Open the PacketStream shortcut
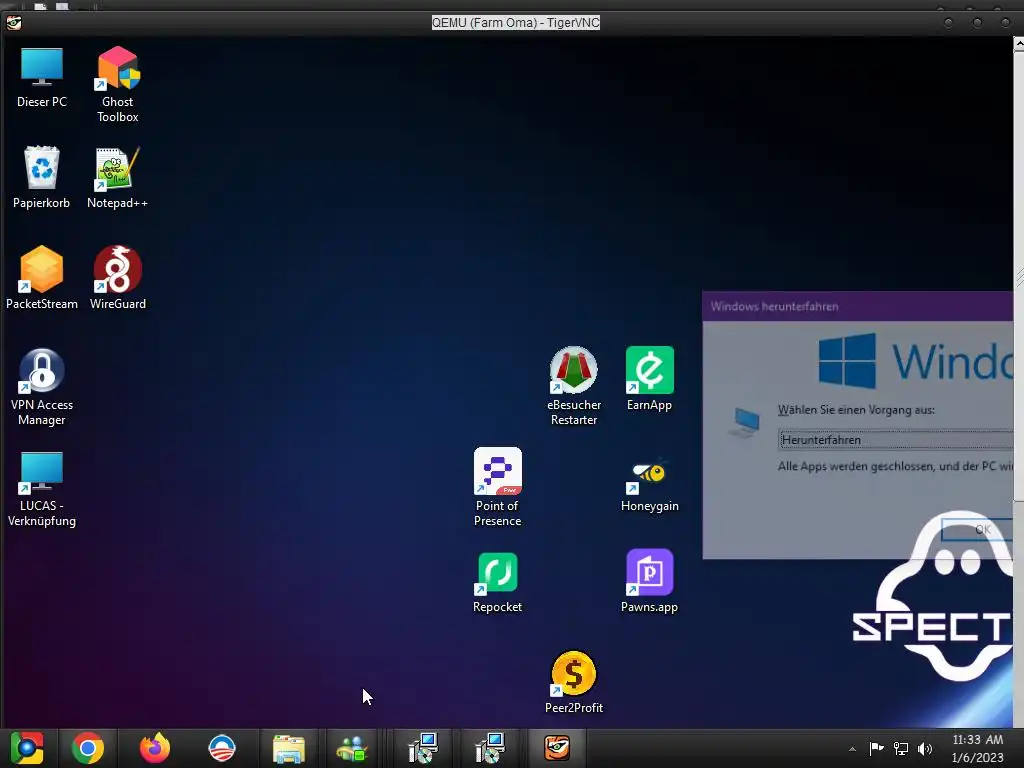 42,278
